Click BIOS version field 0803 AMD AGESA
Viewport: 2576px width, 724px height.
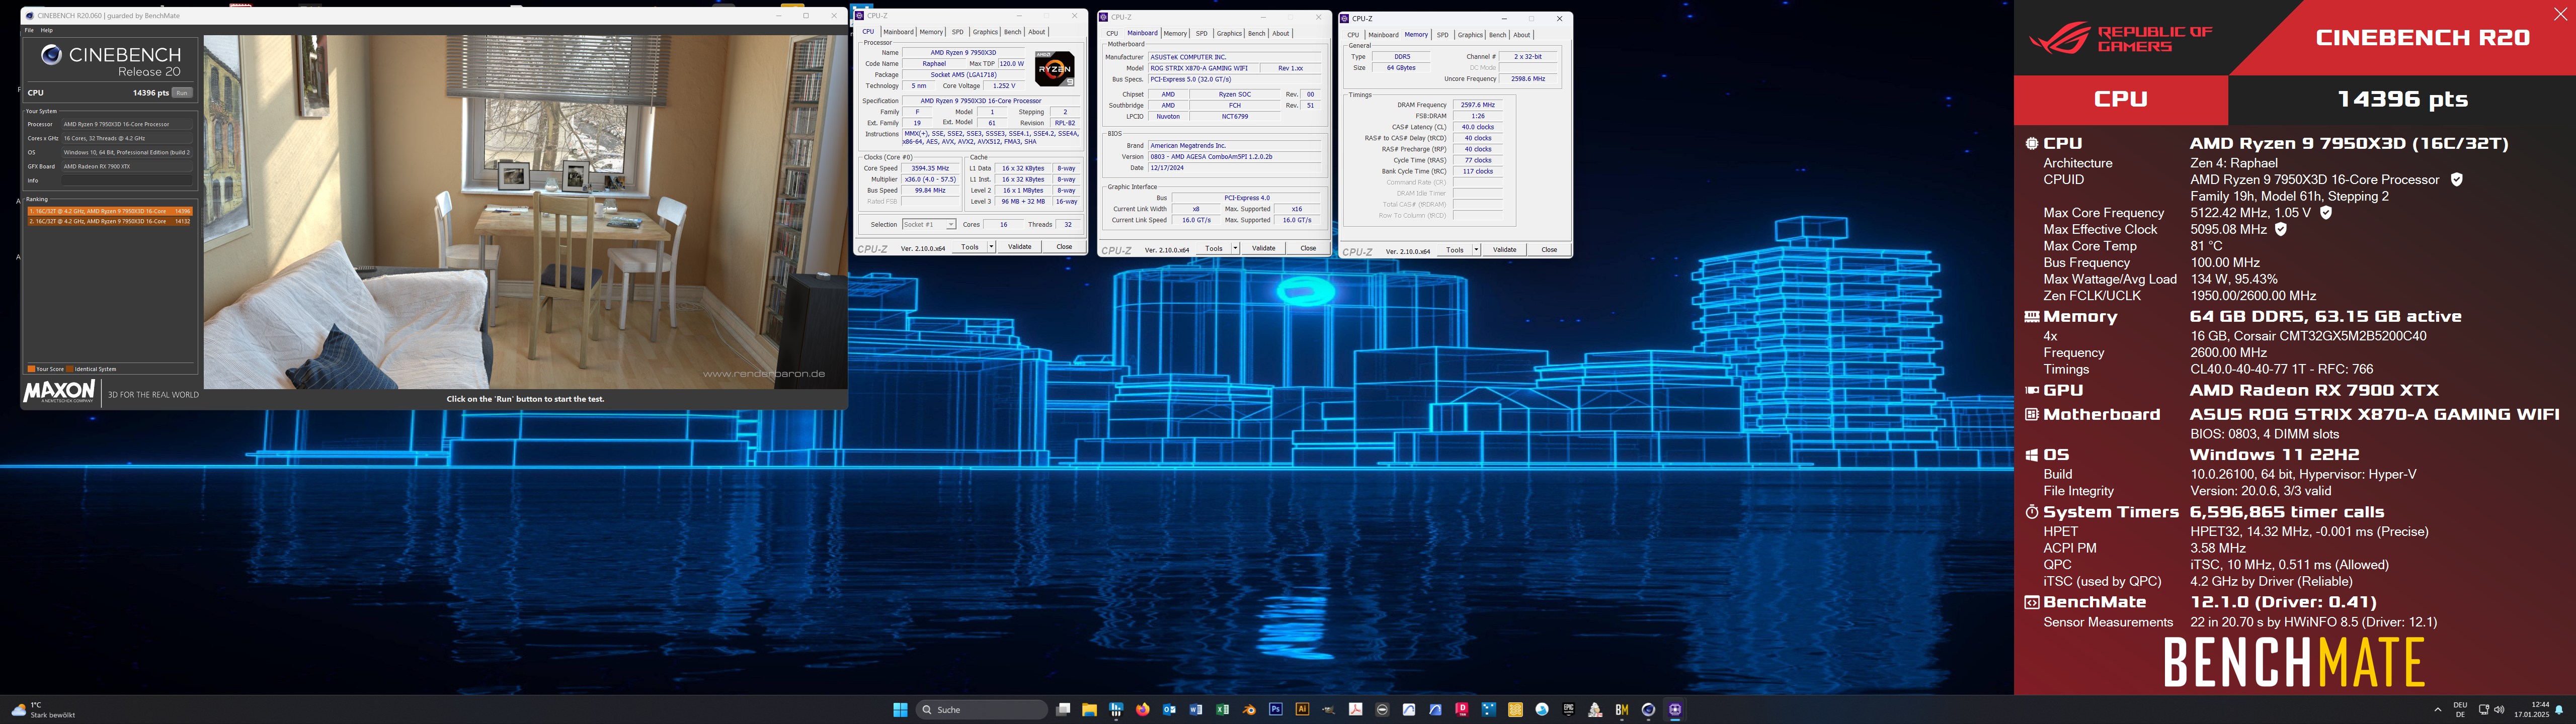click(1234, 157)
